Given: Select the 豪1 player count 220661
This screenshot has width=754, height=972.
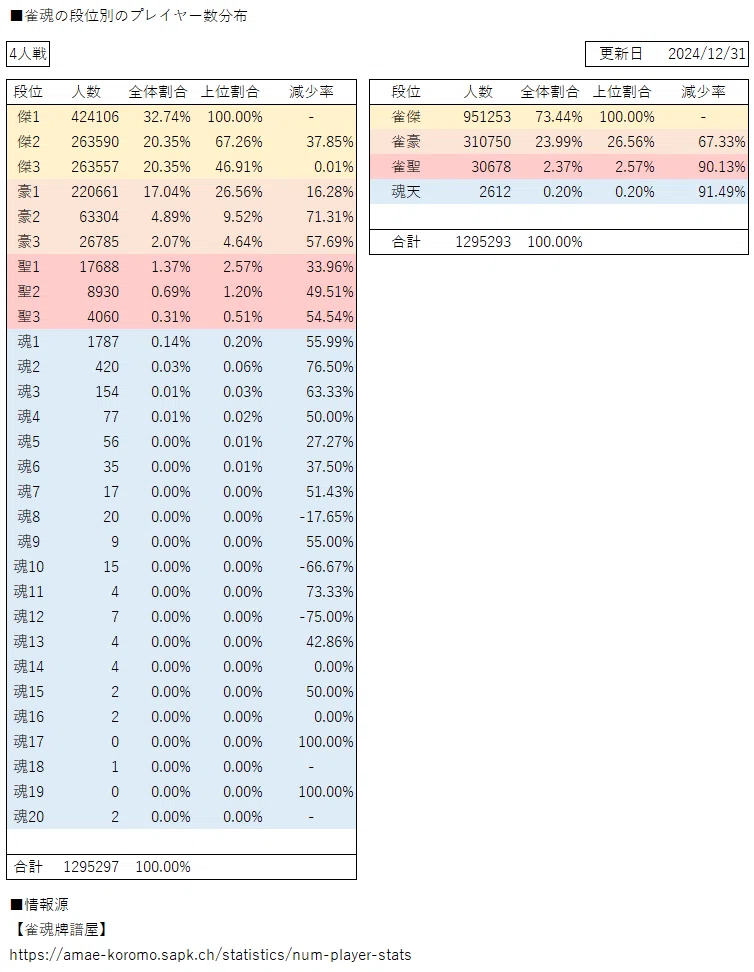Looking at the screenshot, I should 95,192.
